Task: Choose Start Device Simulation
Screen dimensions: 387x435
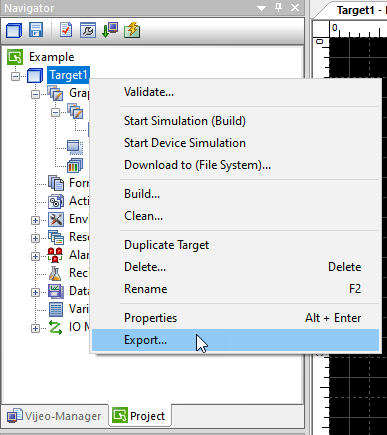Action: coord(235,143)
